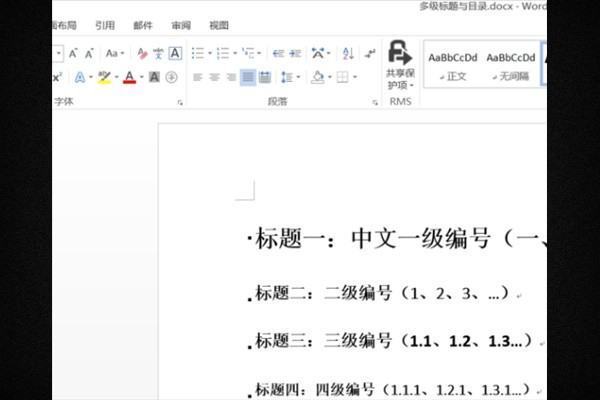Expand Text Effects dropdown arrow
The width and height of the screenshot is (600, 400).
91,78
